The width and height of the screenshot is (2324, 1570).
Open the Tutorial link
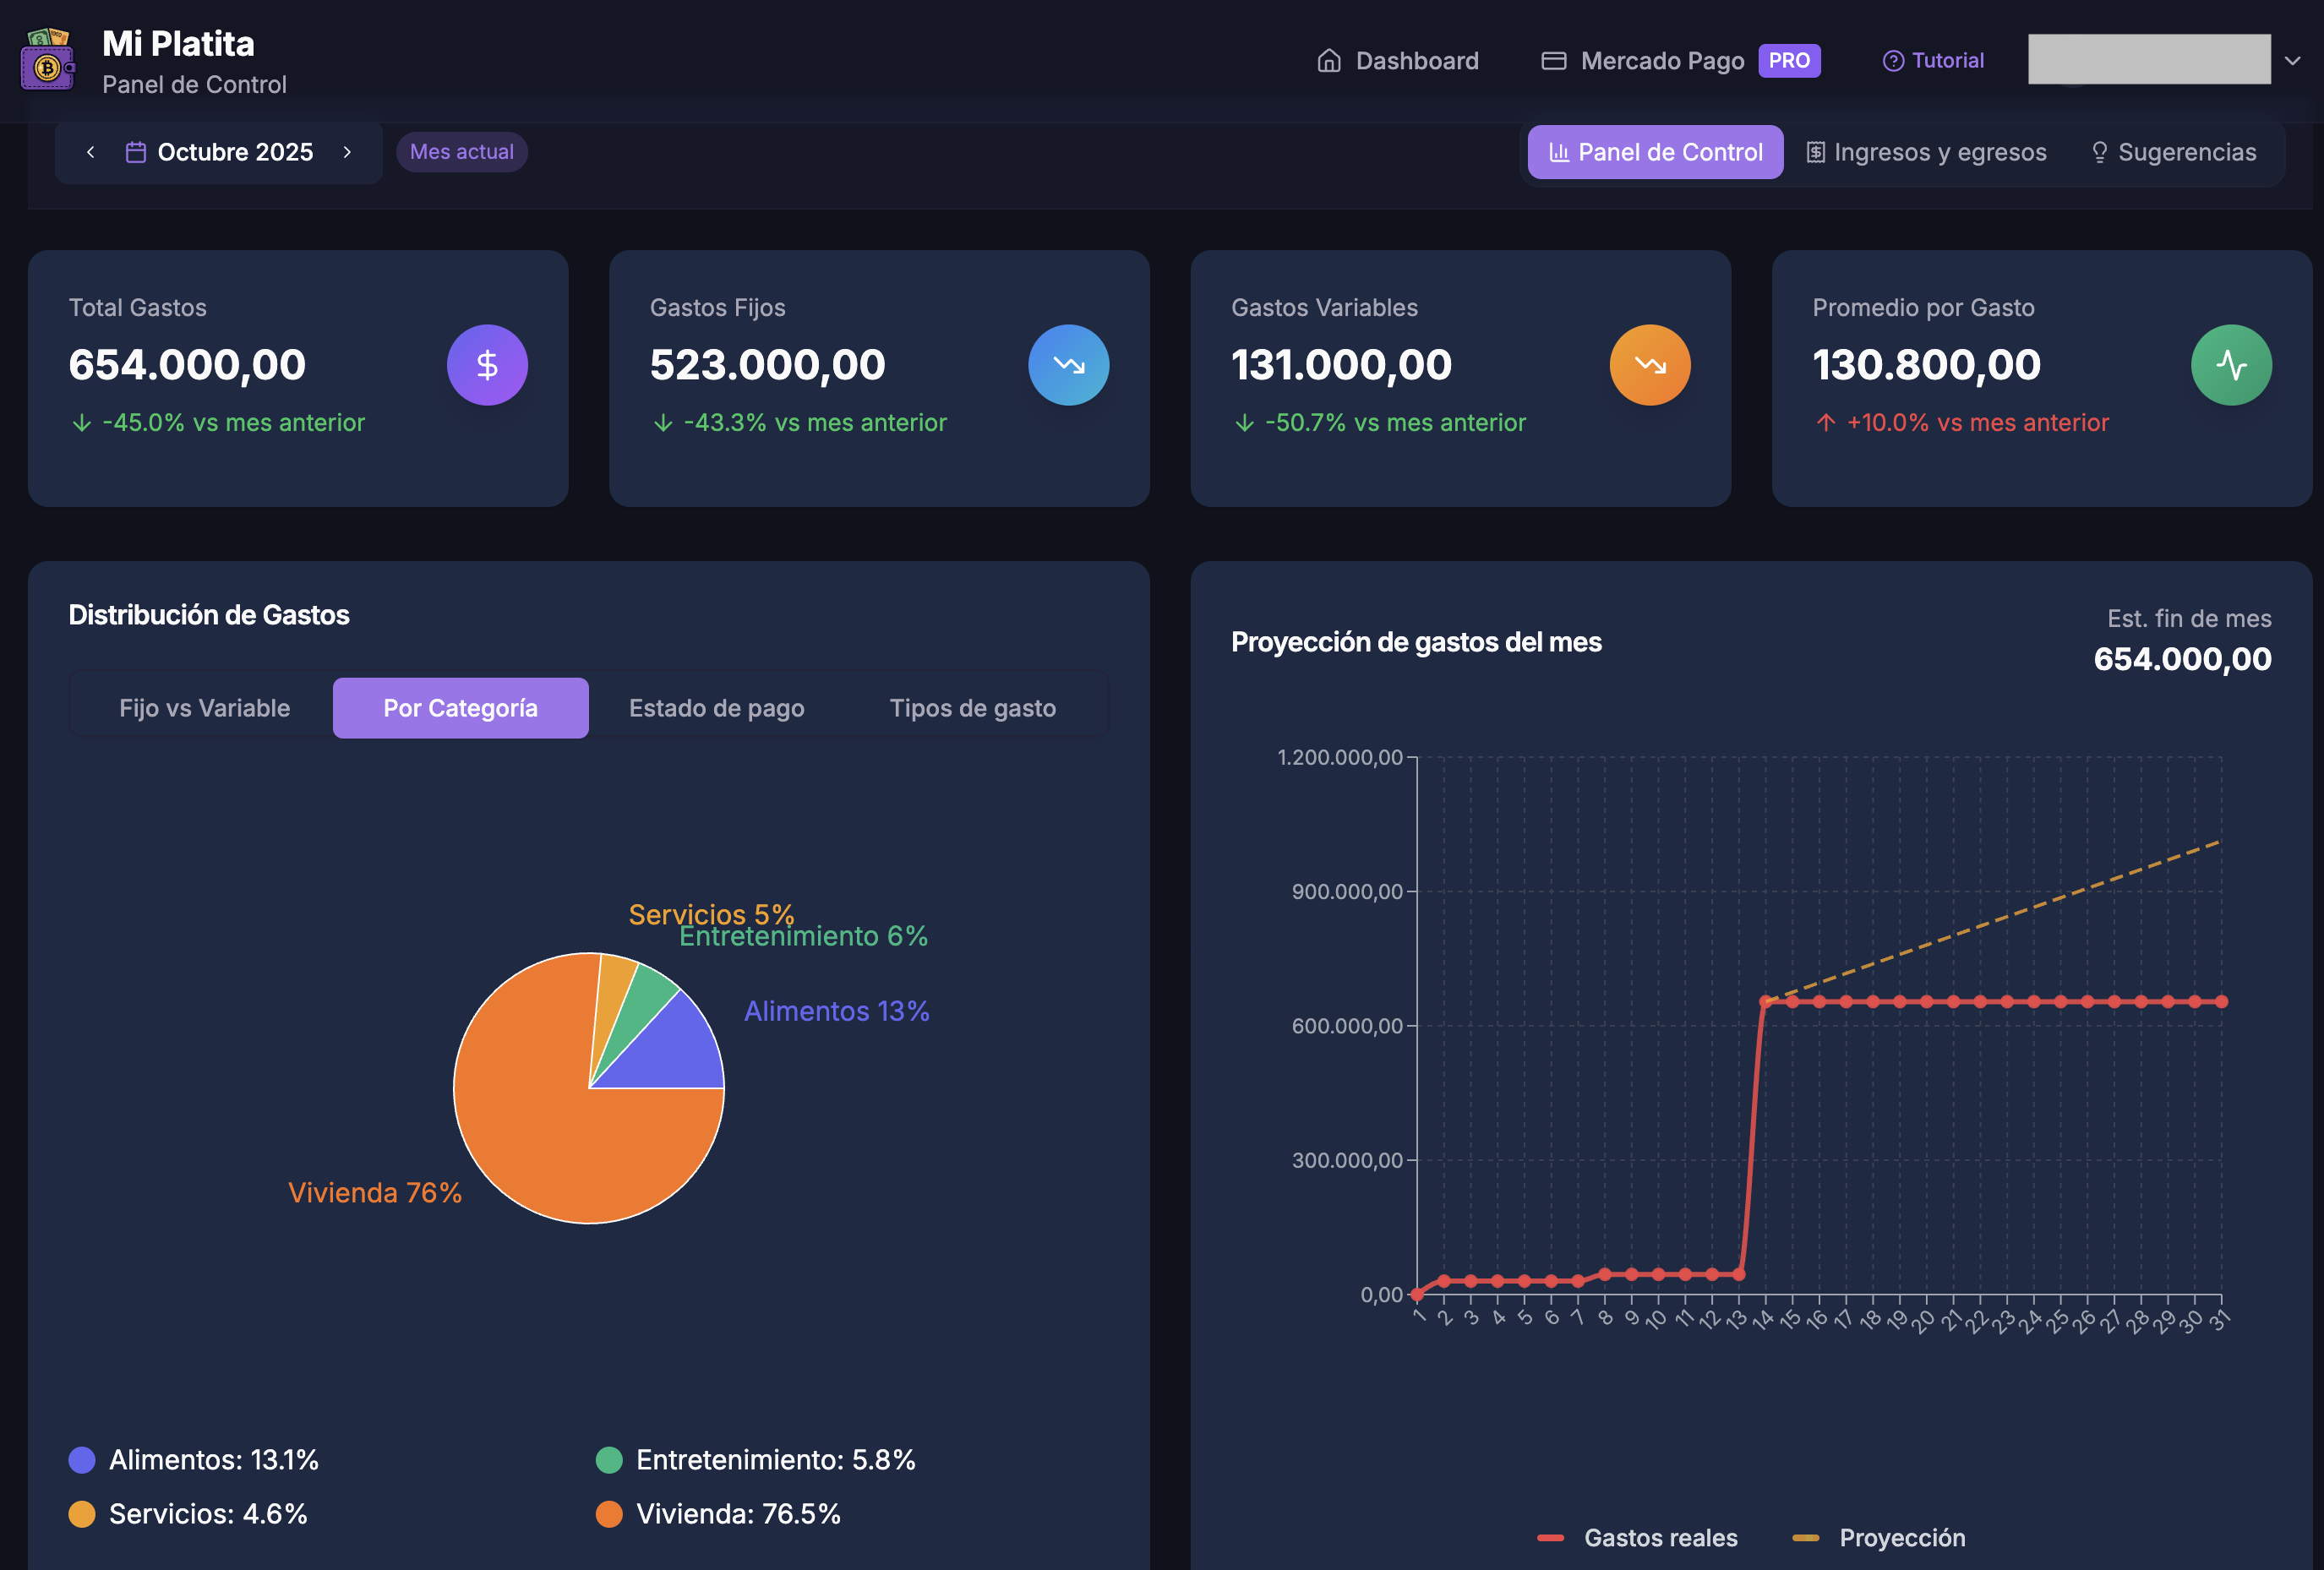(x=1933, y=61)
